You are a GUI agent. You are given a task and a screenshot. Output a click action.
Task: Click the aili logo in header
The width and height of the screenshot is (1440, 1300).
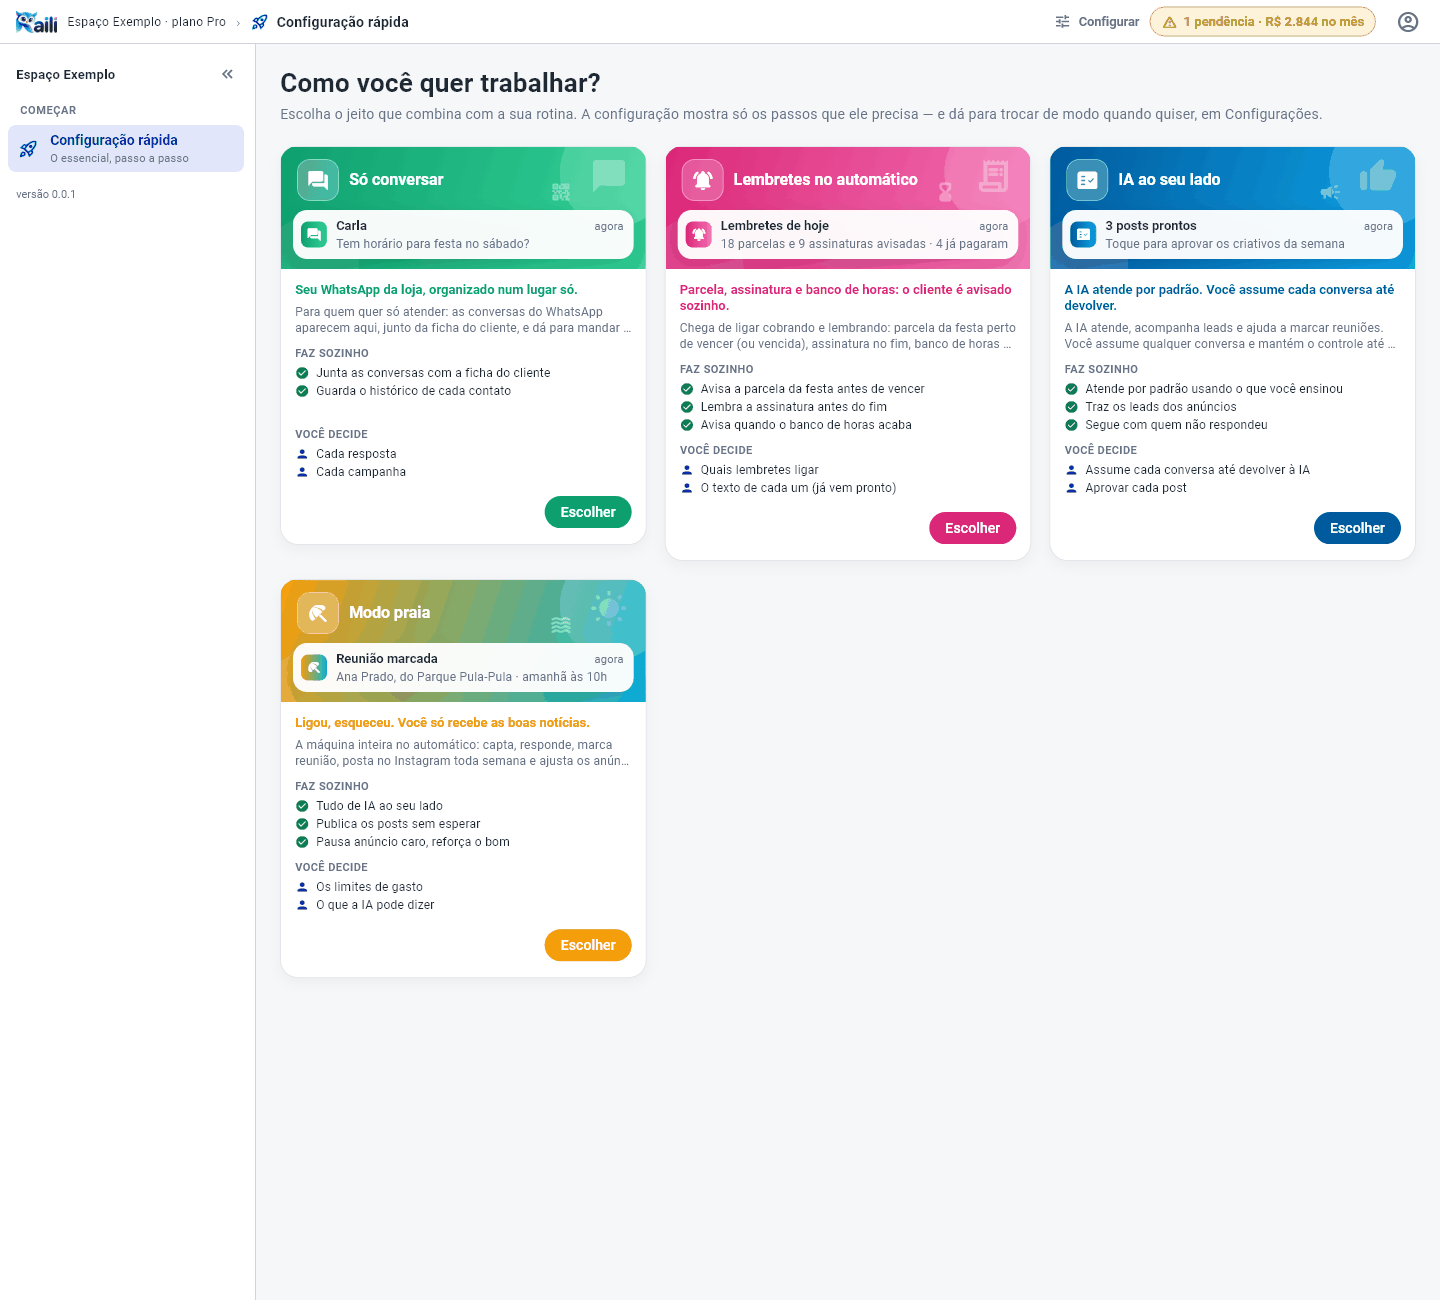(36, 22)
